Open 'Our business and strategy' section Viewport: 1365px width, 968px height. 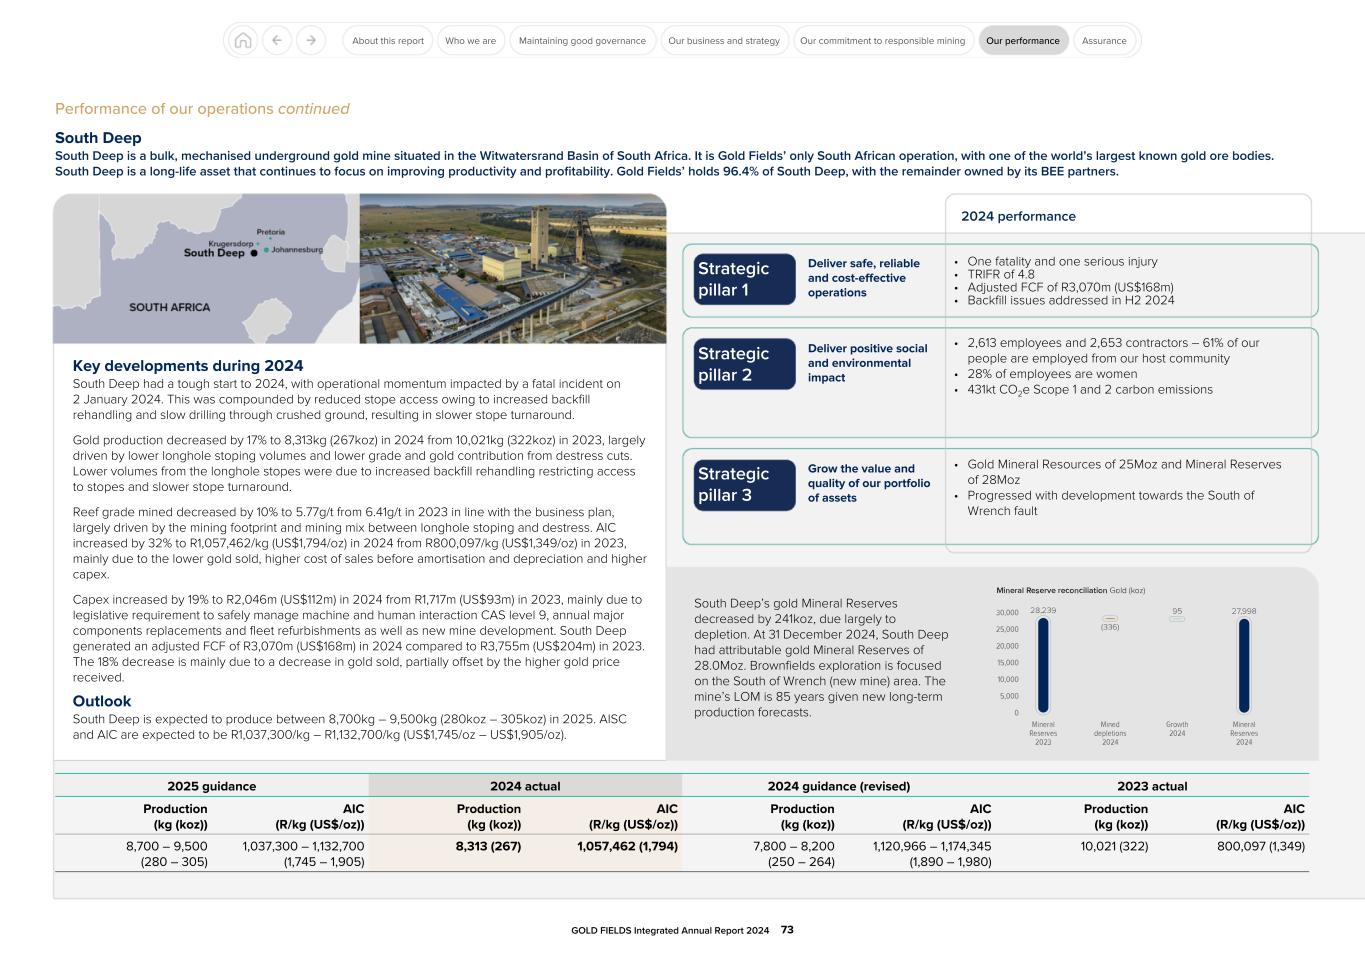pyautogui.click(x=724, y=41)
